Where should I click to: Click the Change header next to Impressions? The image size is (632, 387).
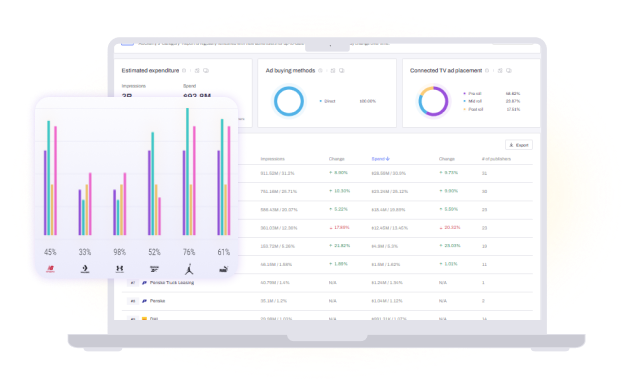tap(337, 159)
